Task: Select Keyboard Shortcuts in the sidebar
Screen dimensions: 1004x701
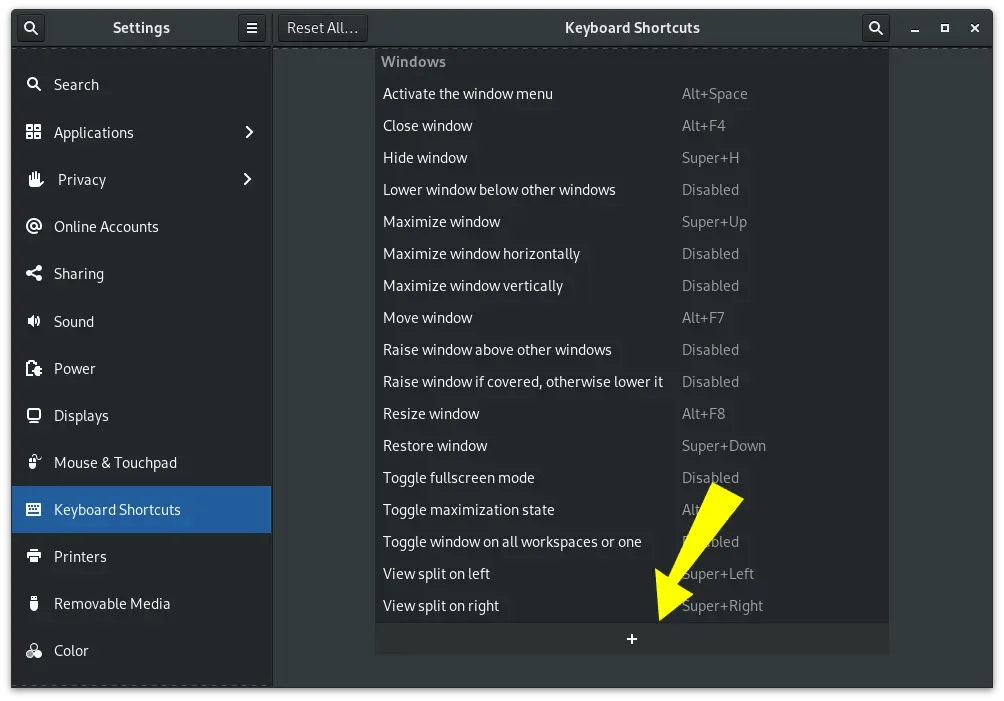Action: click(115, 509)
